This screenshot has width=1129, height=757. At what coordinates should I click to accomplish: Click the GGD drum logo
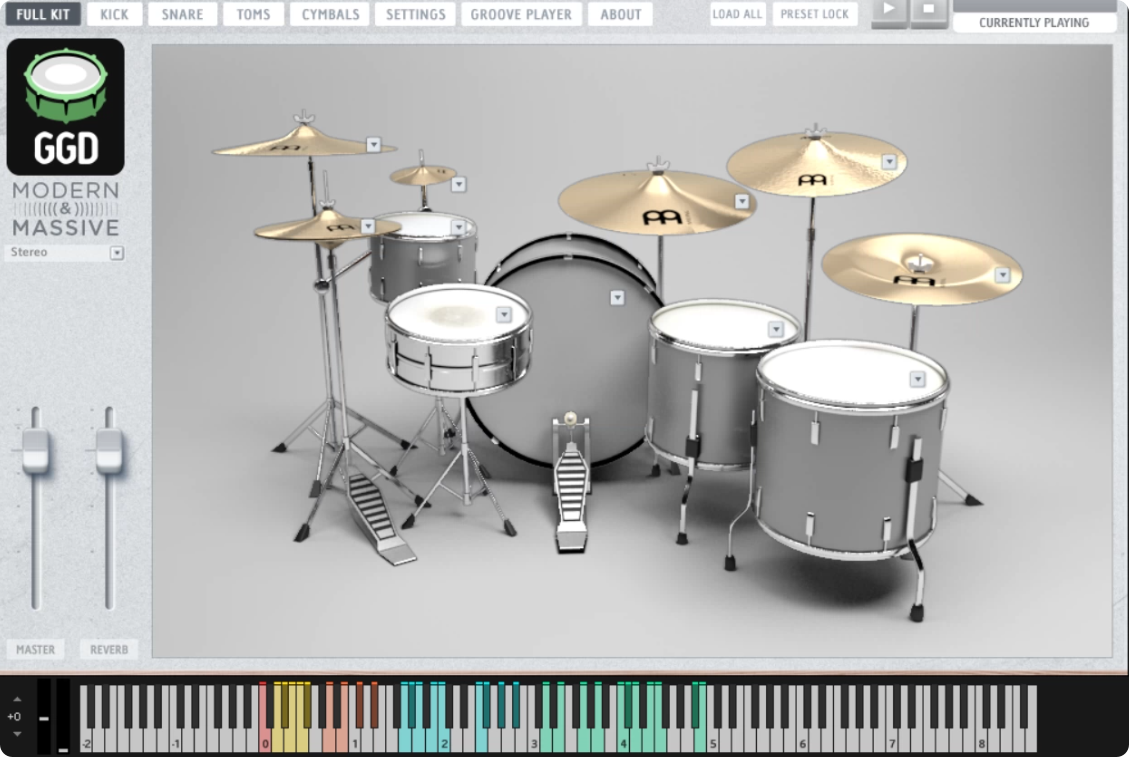pos(66,107)
